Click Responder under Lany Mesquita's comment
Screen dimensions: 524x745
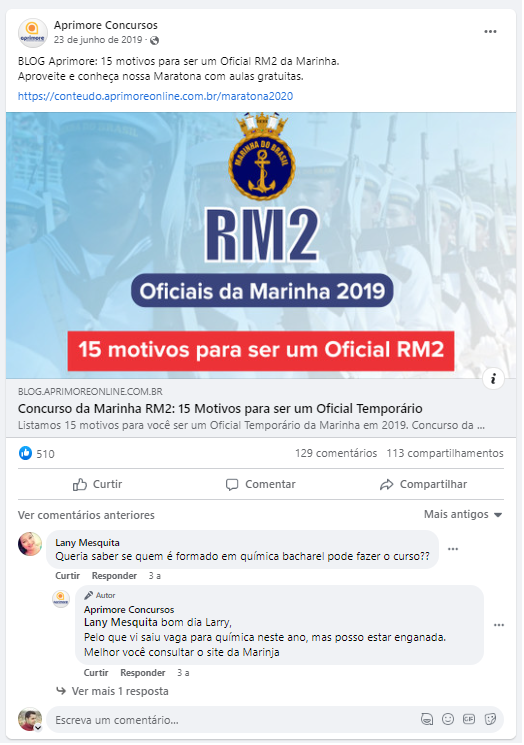(x=114, y=576)
